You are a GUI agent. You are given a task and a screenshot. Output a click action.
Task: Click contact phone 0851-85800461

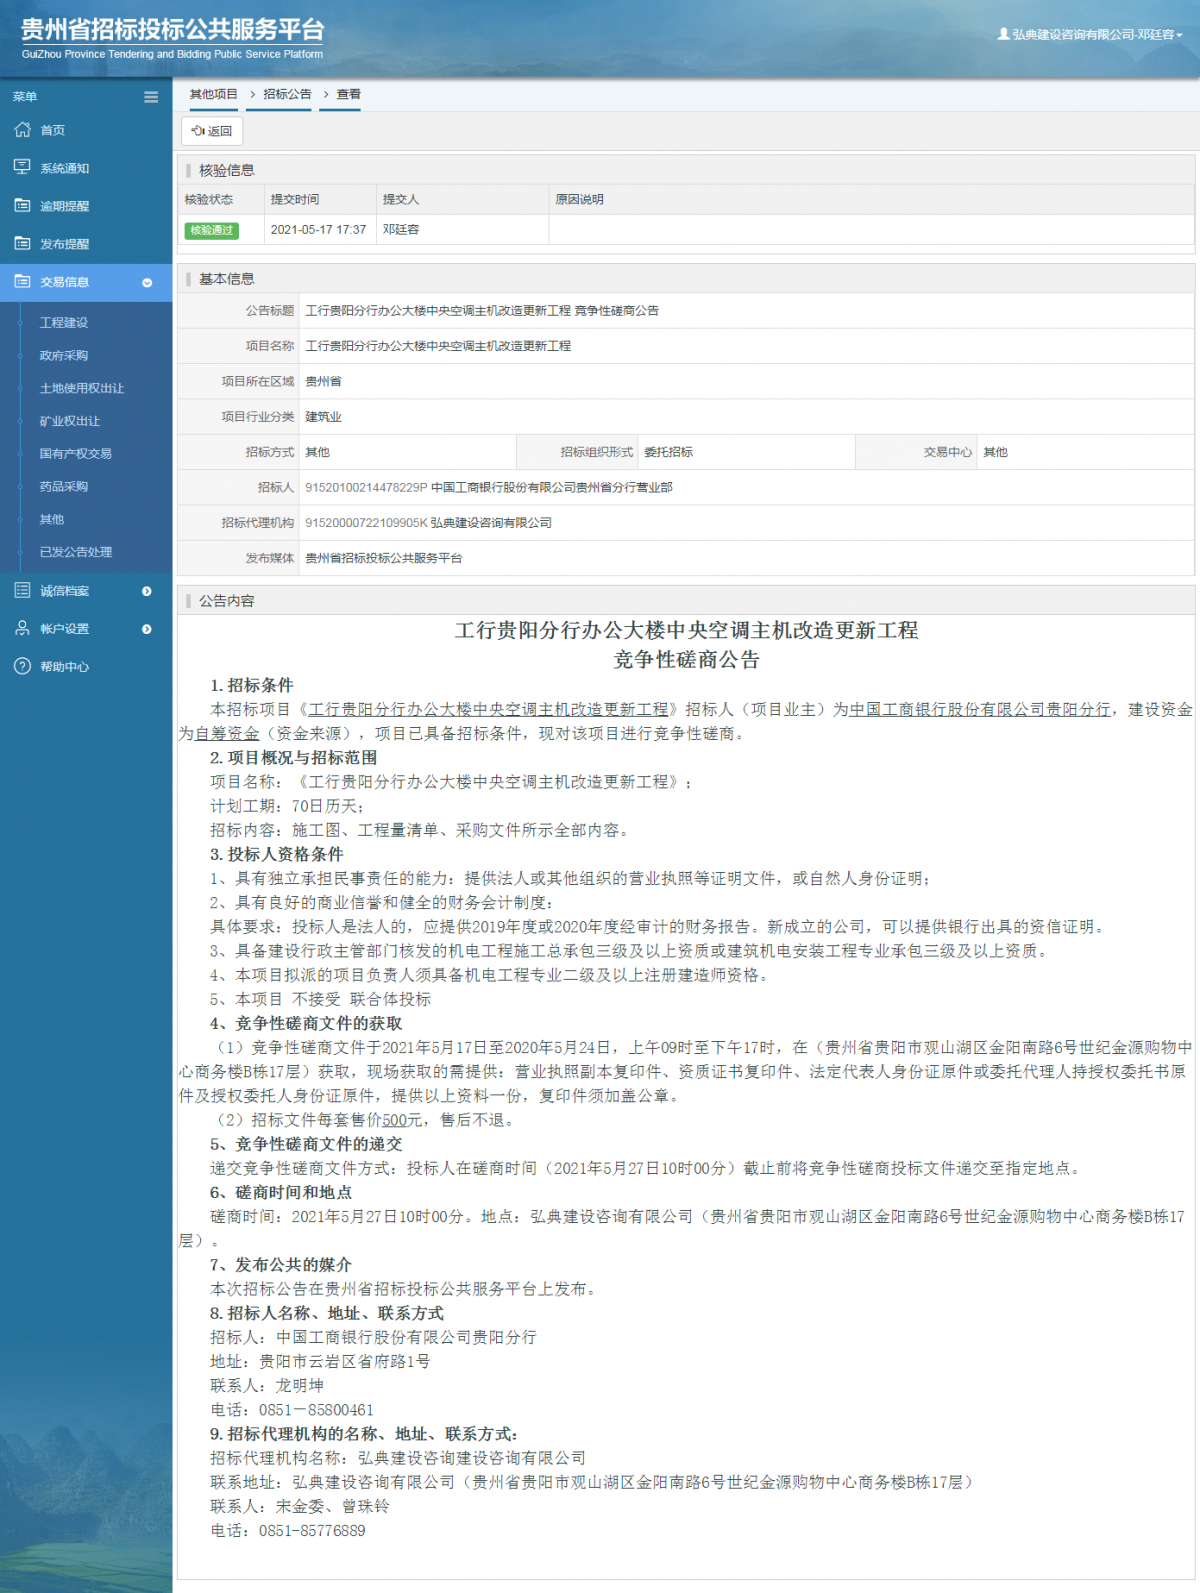pos(316,1411)
